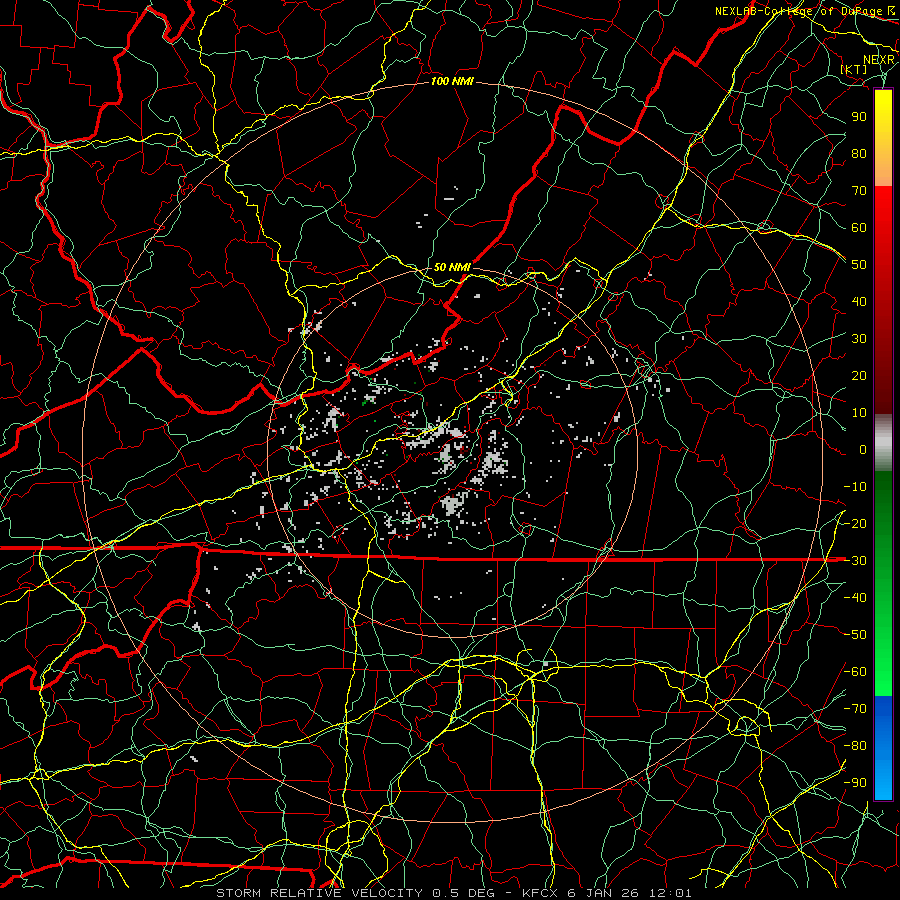900x900 pixels.
Task: Select the "0" velocity scale label
Action: pos(863,449)
